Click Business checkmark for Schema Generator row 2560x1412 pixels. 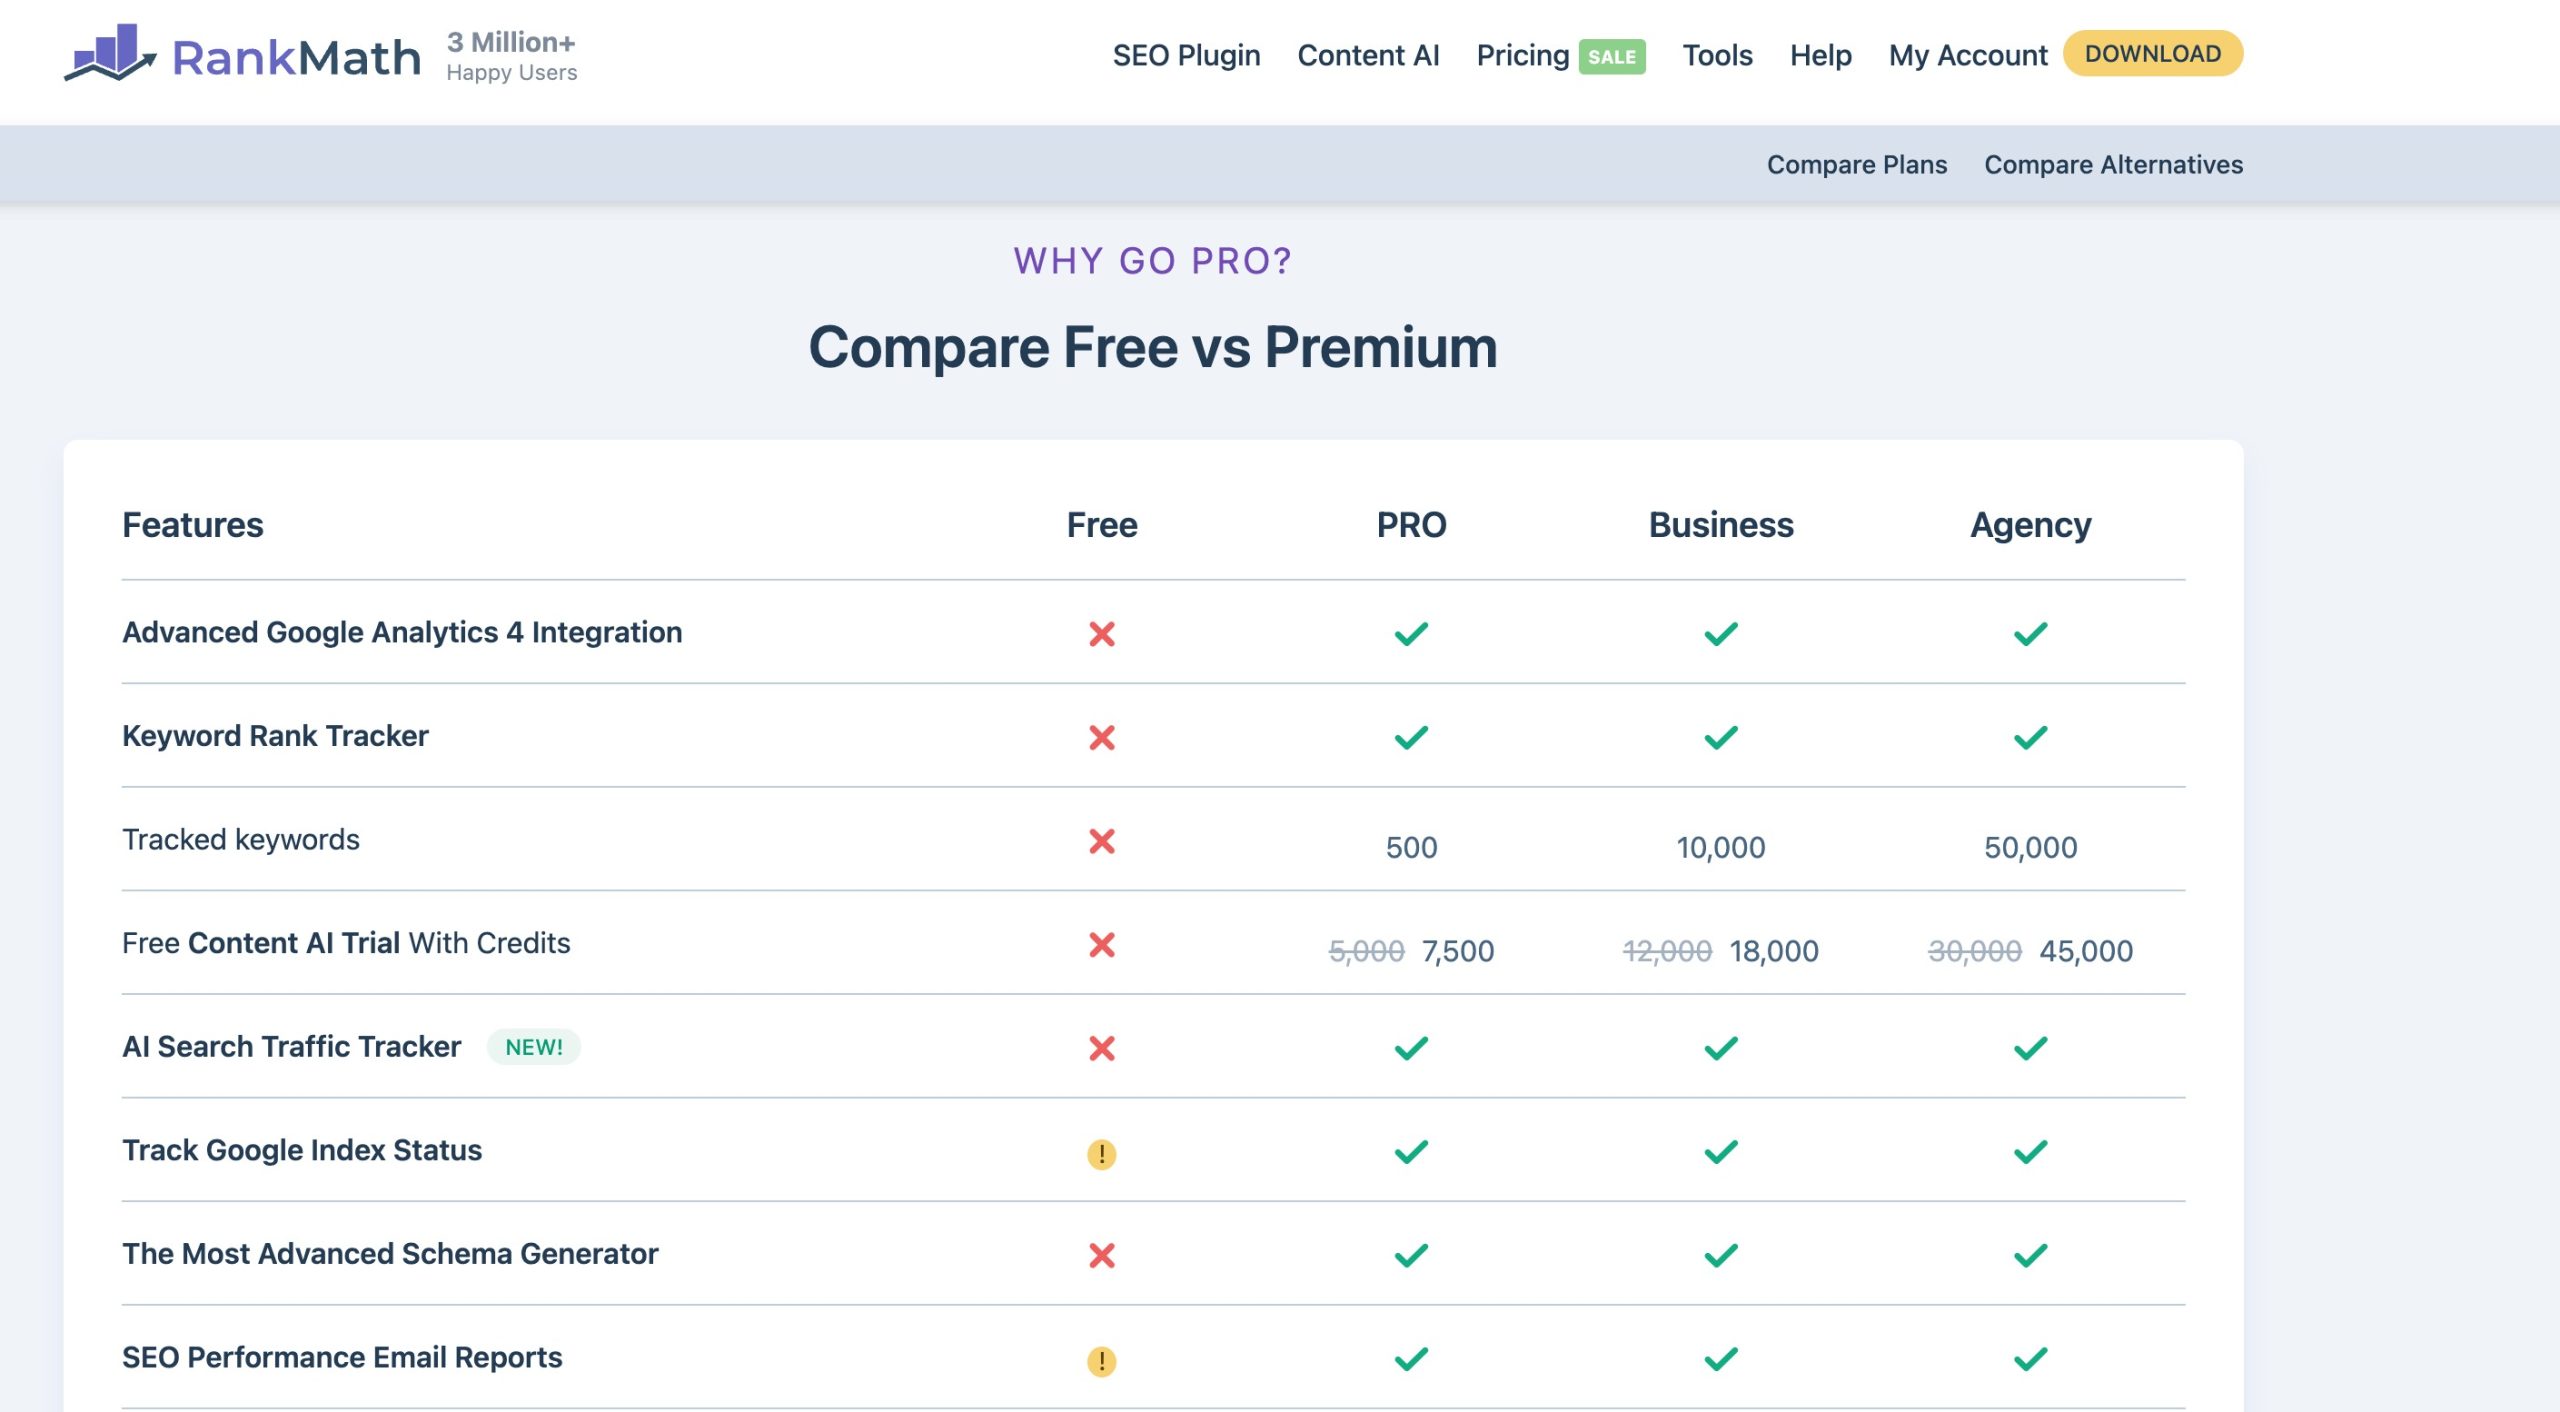click(x=1720, y=1255)
